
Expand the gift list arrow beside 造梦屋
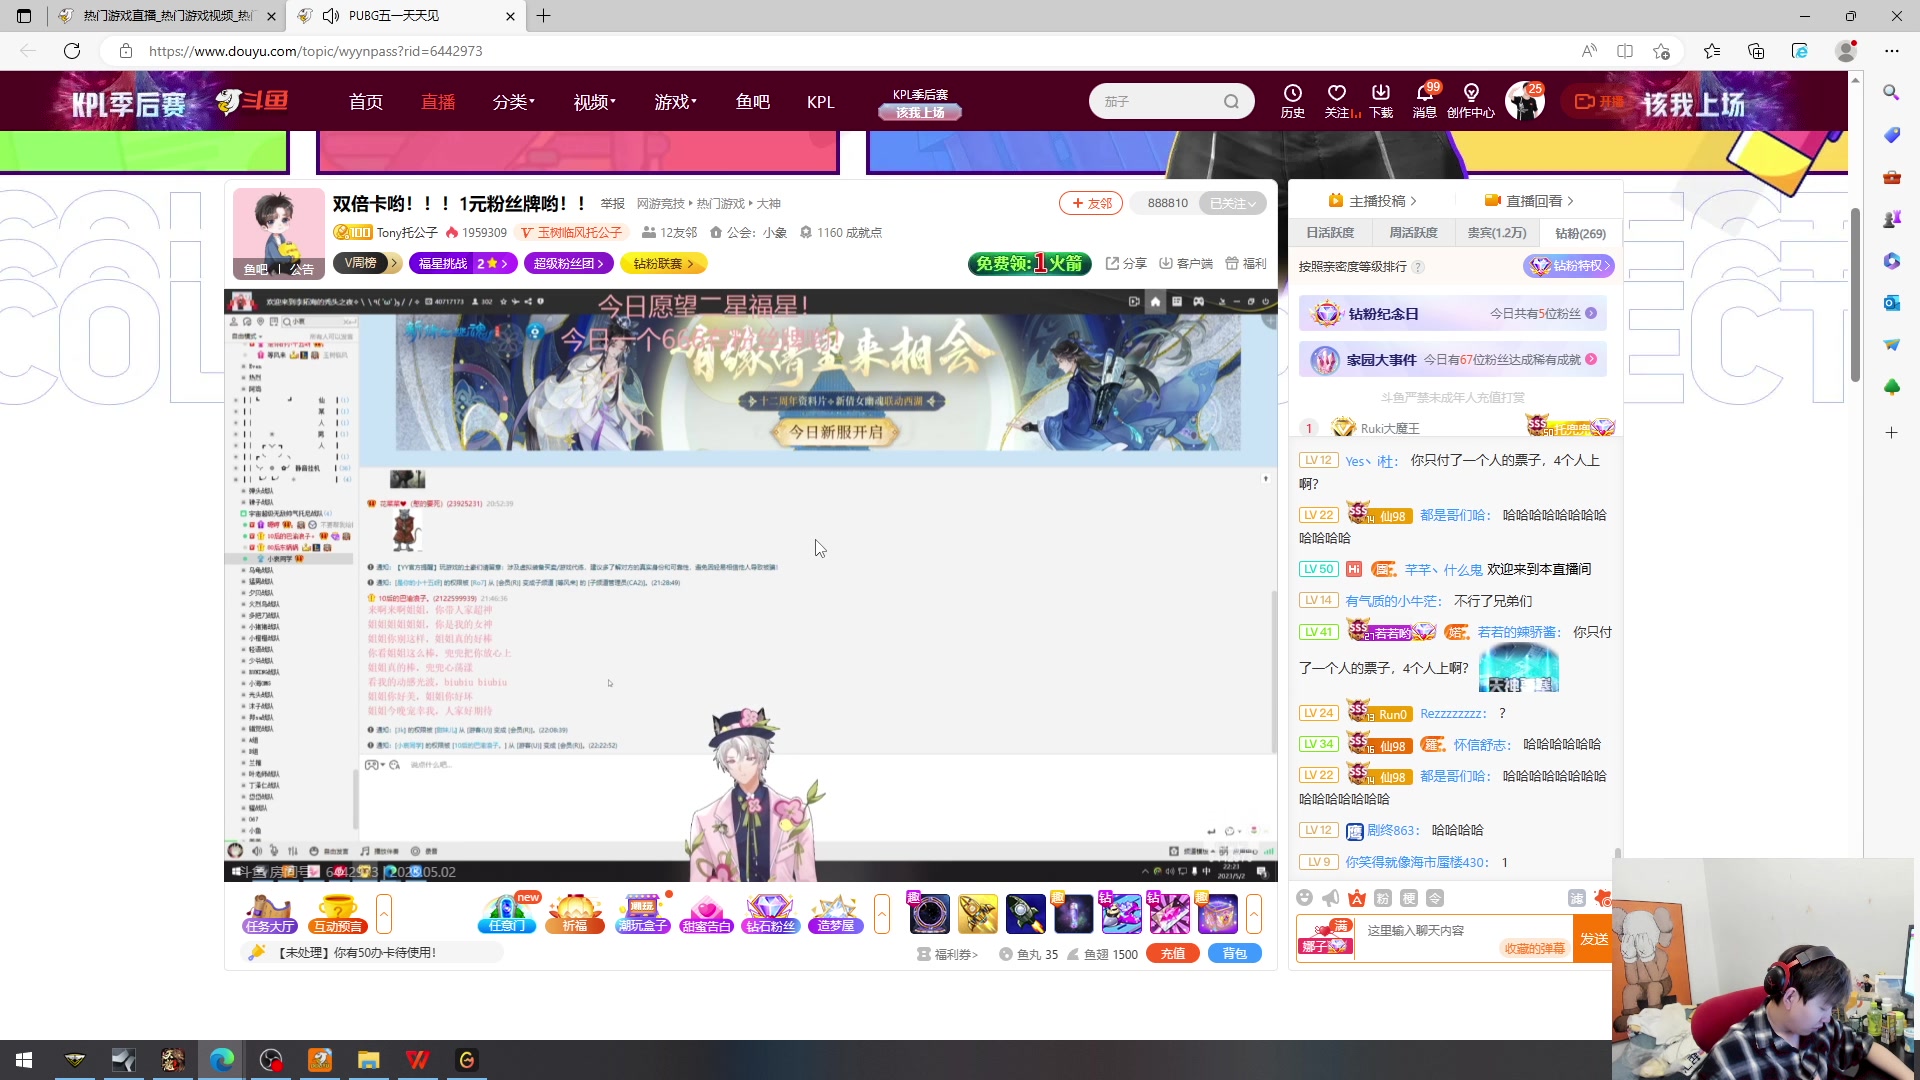pos(881,913)
